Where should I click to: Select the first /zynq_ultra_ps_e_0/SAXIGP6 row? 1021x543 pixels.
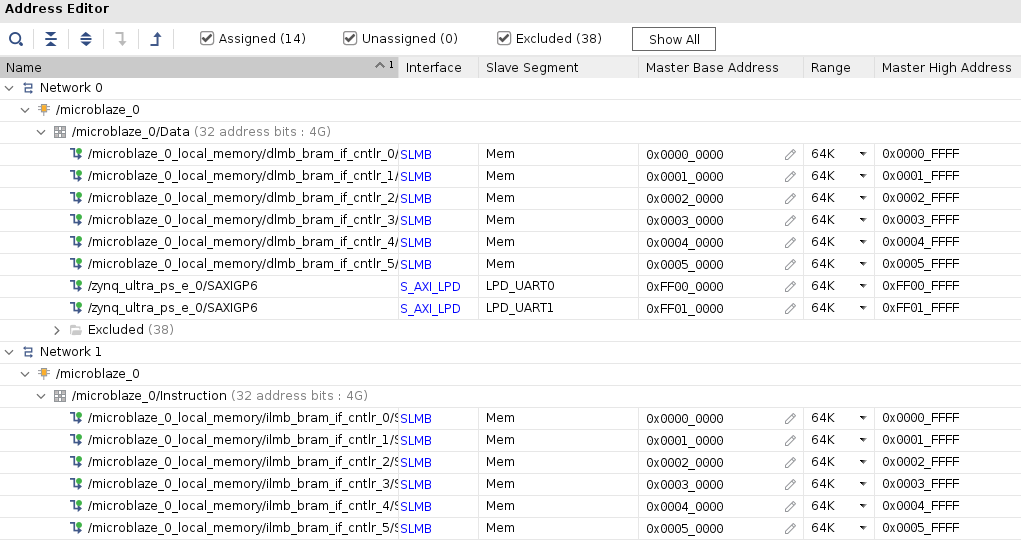coord(173,286)
